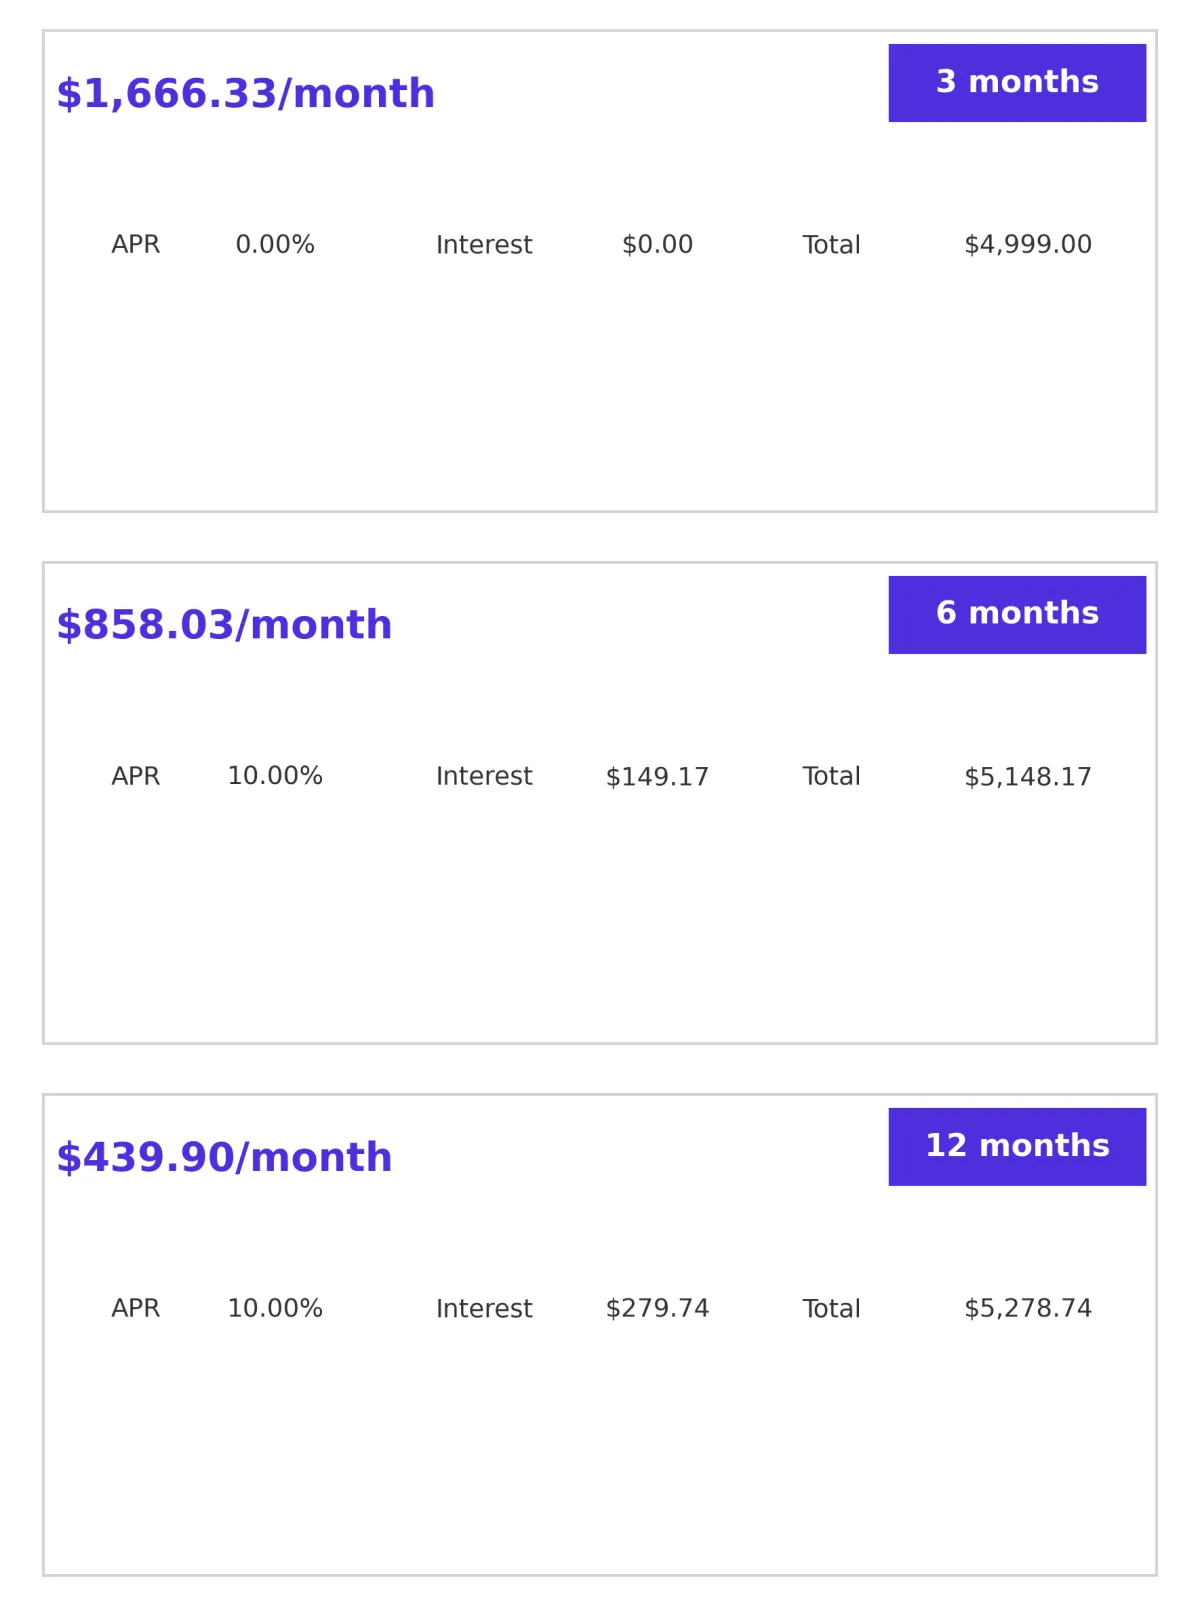Click the $439.90/month price heading
The image size is (1200, 1606).
(224, 1158)
